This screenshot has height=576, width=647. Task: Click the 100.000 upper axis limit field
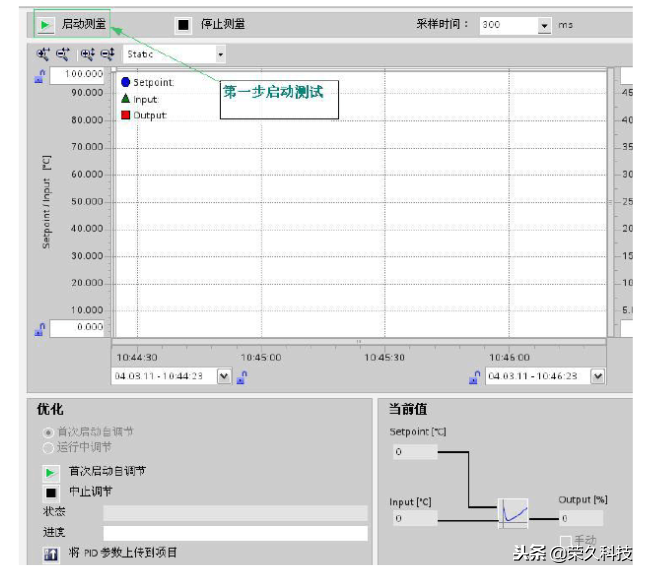(78, 75)
